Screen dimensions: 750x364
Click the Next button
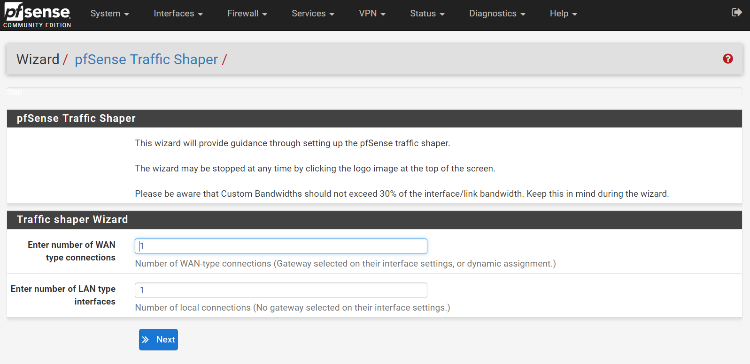tap(158, 340)
